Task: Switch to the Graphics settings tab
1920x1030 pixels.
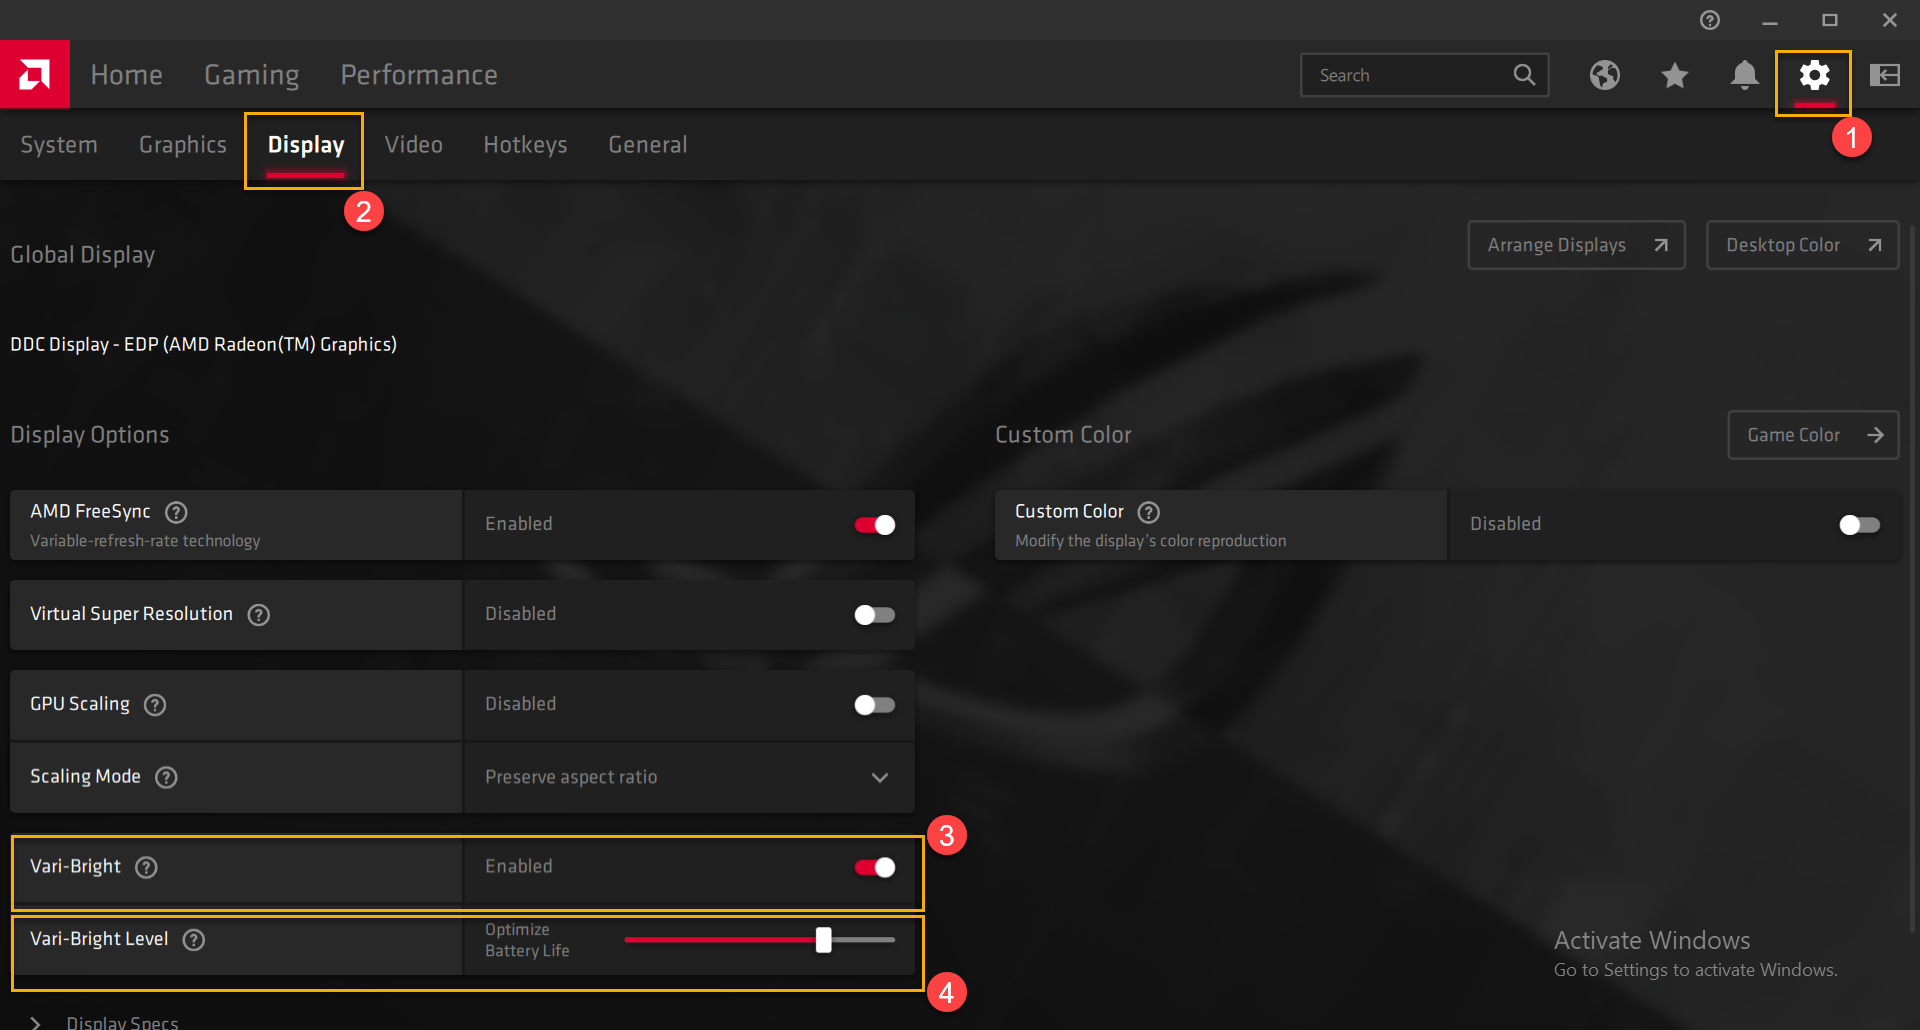Action: click(183, 145)
